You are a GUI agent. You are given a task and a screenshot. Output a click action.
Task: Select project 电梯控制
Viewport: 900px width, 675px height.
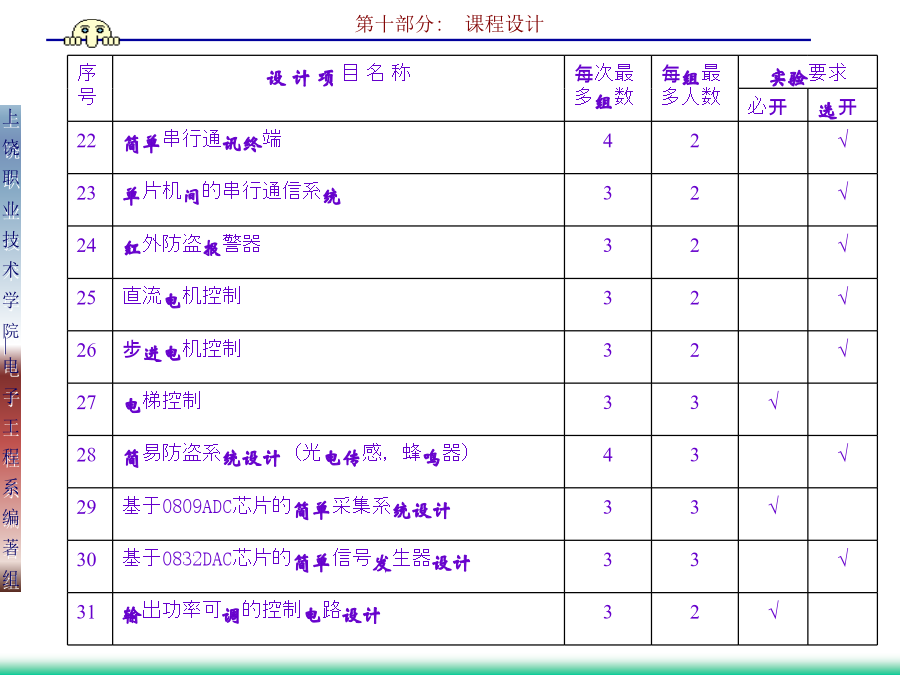click(x=162, y=402)
